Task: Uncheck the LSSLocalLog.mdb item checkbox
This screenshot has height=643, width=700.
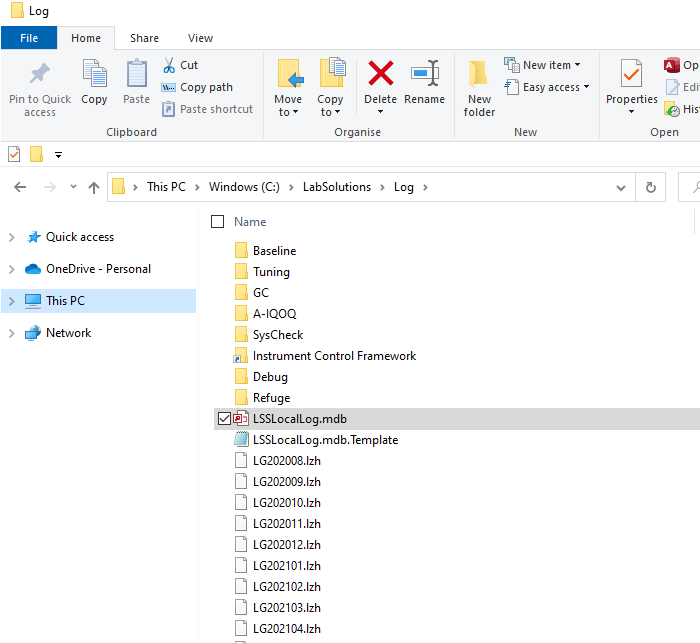Action: coord(224,419)
